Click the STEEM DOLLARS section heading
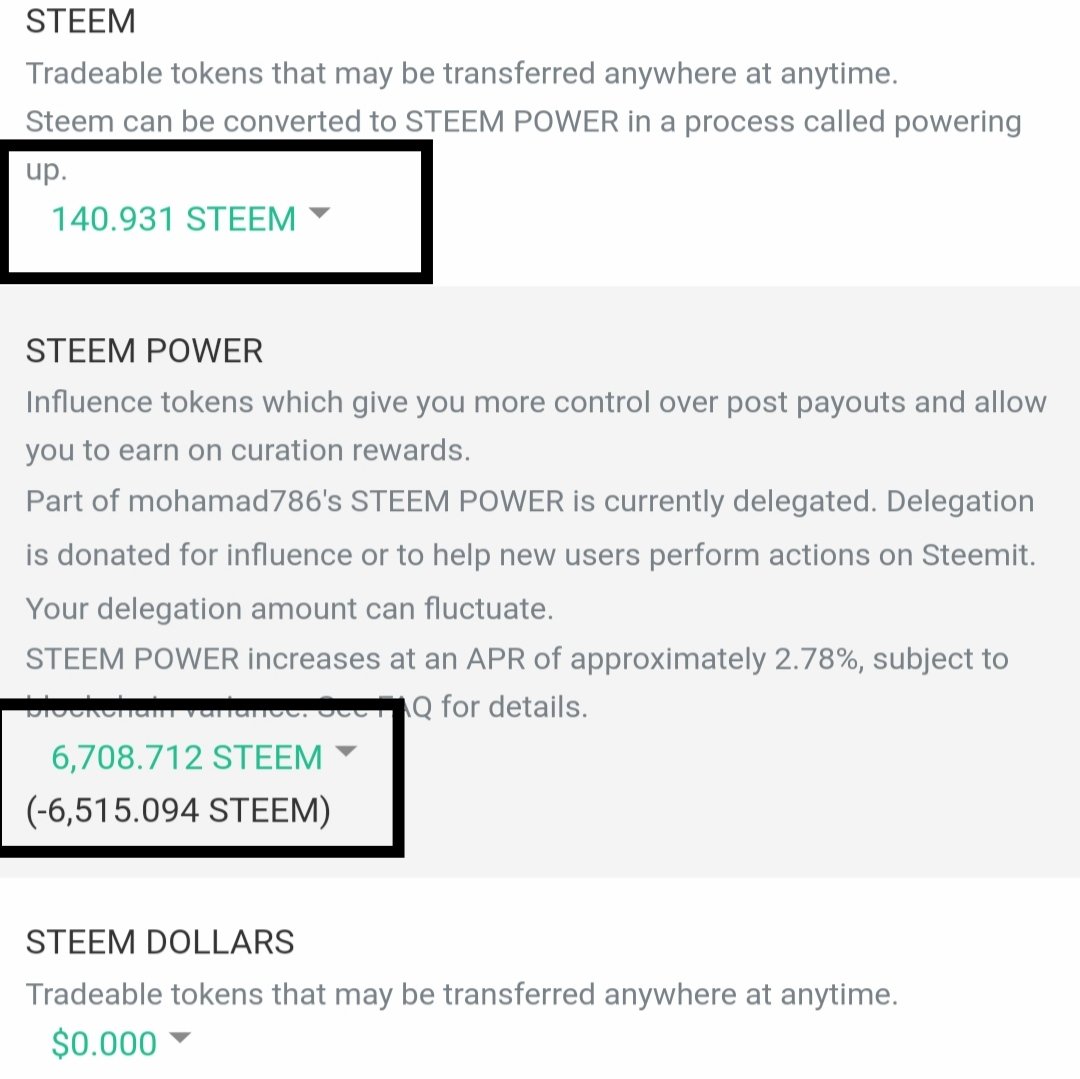Image resolution: width=1080 pixels, height=1079 pixels. click(x=160, y=942)
